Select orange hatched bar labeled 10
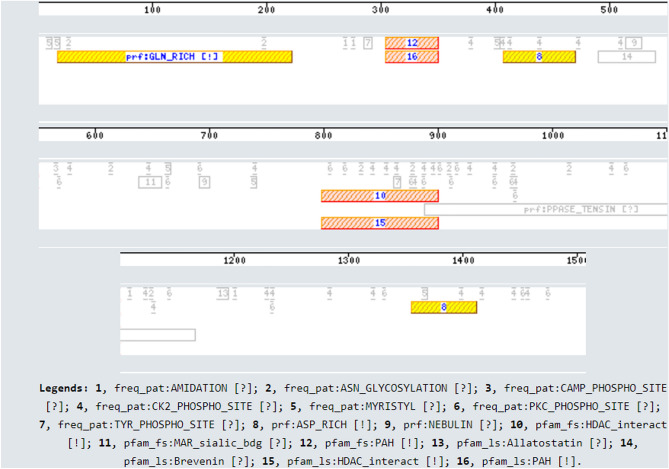This screenshot has height=469, width=669. 379,196
